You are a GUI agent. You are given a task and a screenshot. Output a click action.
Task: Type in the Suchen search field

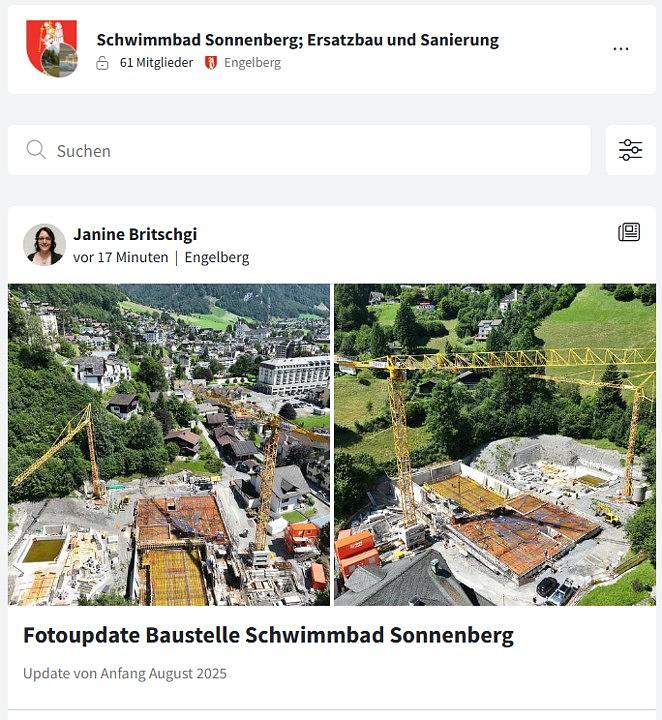tap(300, 150)
